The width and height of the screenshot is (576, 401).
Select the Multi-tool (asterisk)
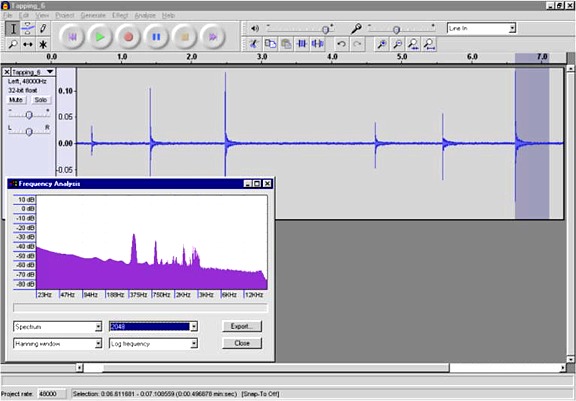[43, 44]
